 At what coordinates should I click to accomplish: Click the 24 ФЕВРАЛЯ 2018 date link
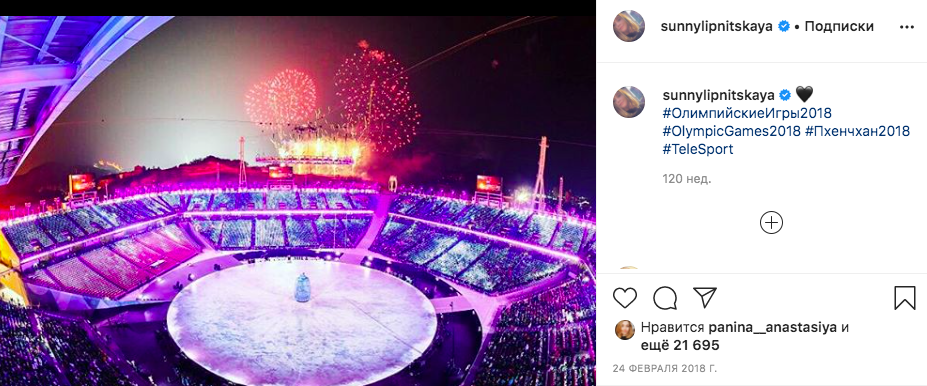(x=665, y=368)
